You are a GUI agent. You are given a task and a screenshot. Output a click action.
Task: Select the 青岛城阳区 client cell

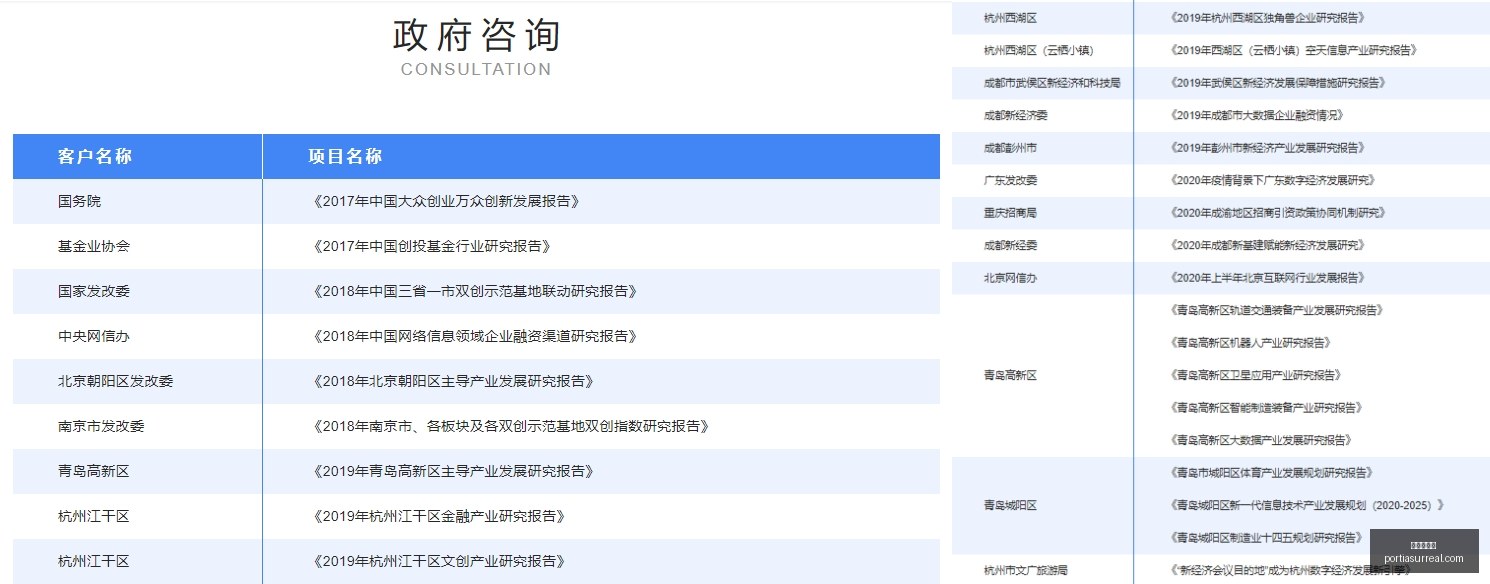(1010, 505)
